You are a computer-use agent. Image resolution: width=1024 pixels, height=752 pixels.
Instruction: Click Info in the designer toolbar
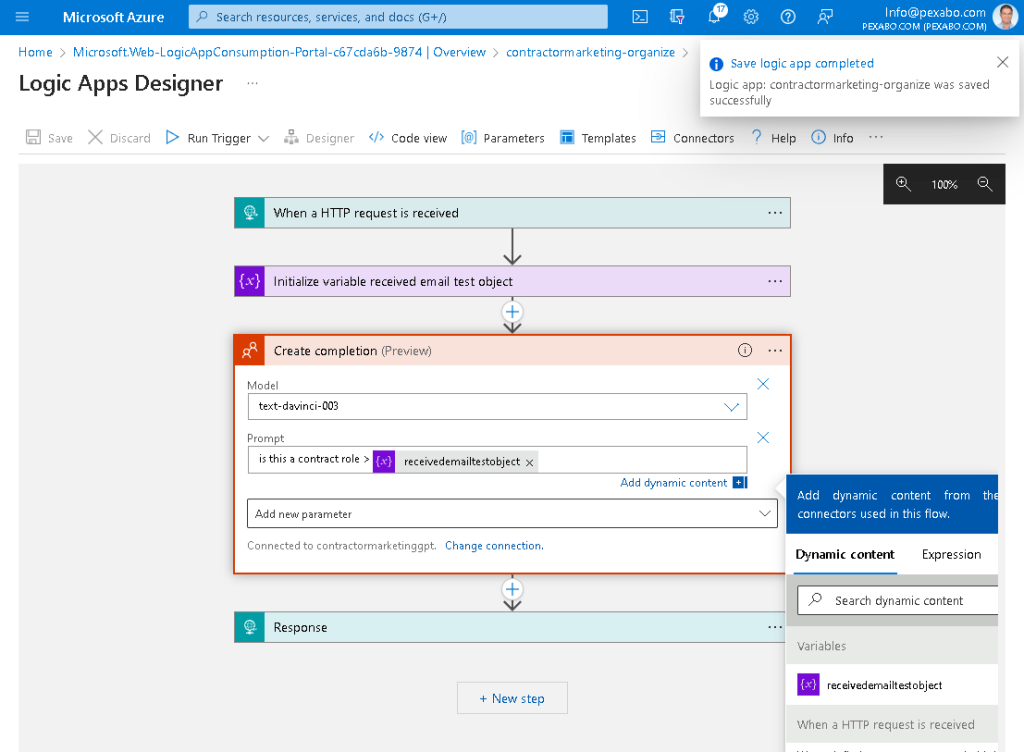tap(833, 138)
